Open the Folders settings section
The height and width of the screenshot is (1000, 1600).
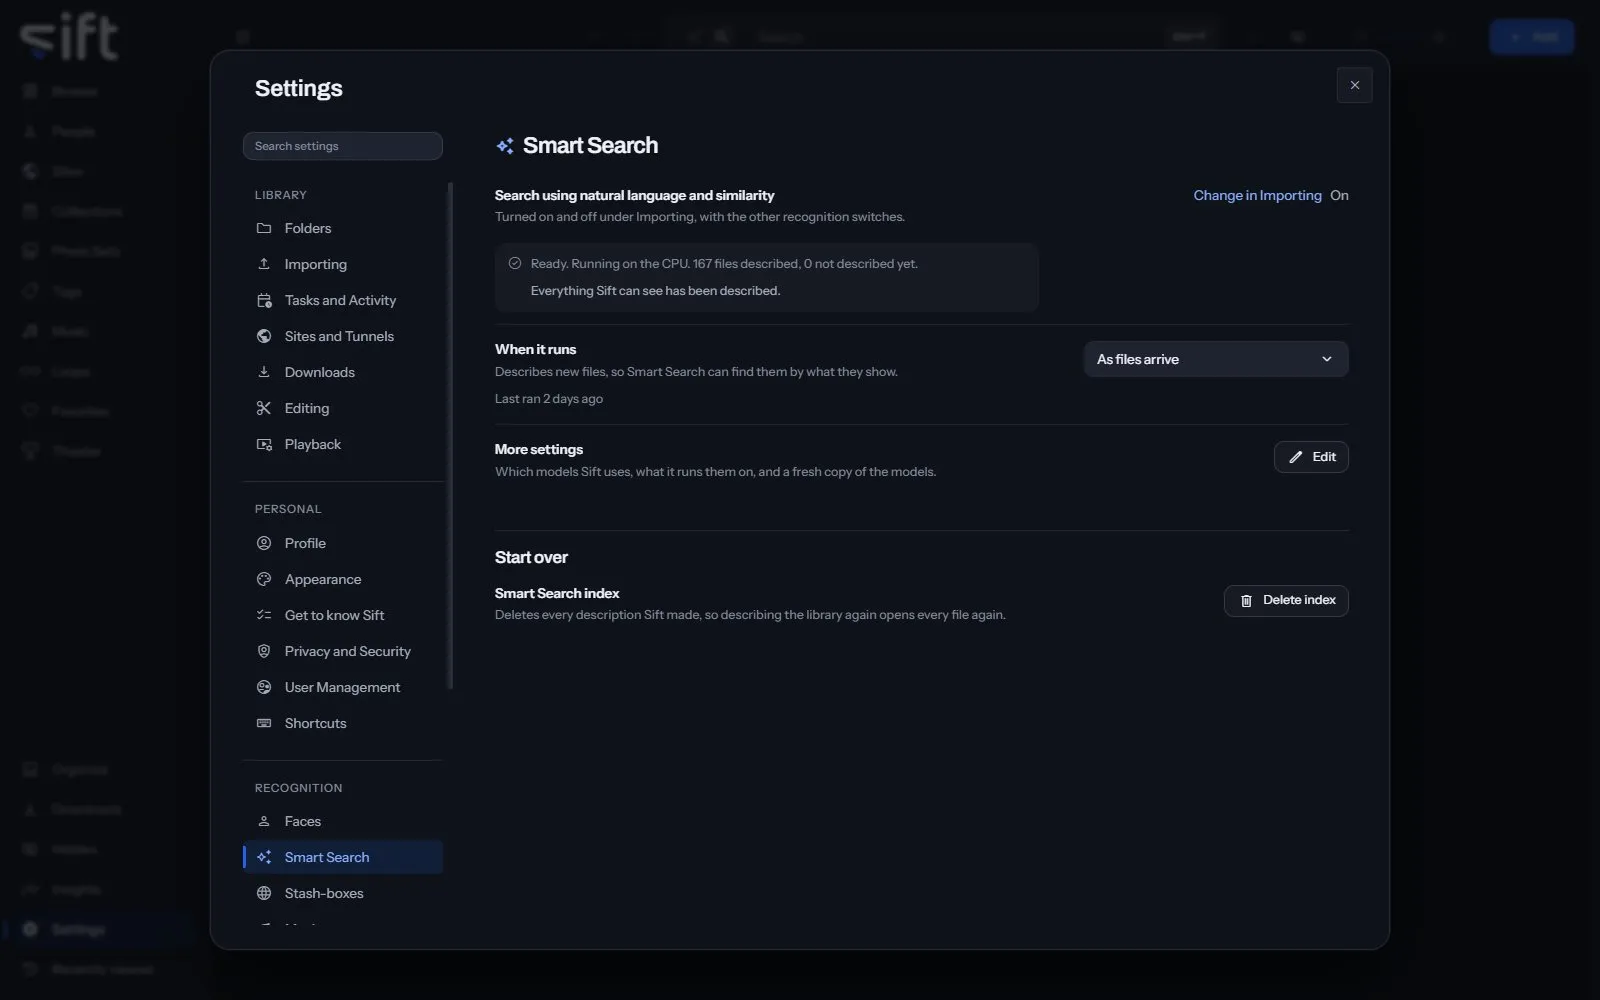pyautogui.click(x=343, y=228)
